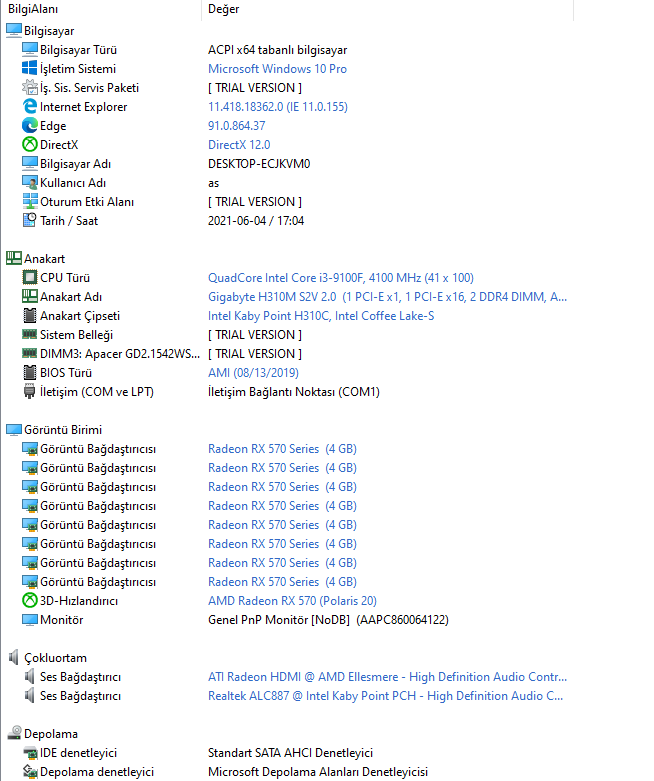Open the Realtek ALC887 audio link
This screenshot has width=654, height=781.
386,696
